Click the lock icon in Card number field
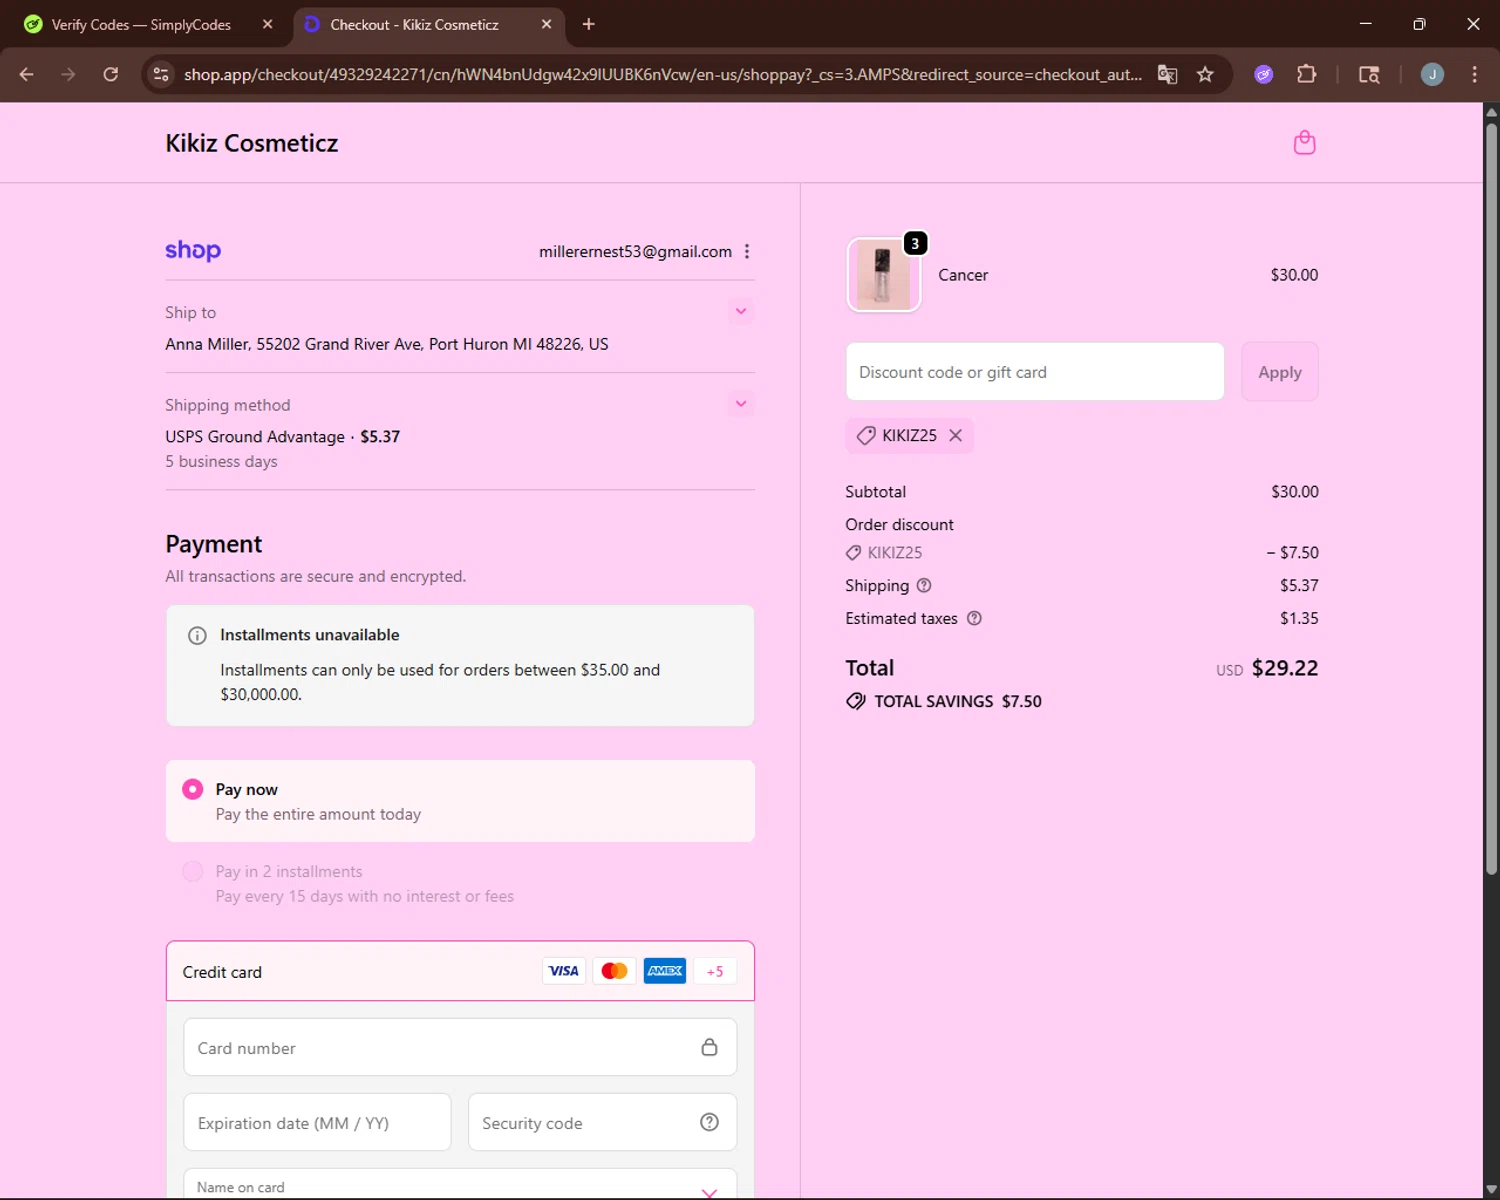 point(709,1047)
